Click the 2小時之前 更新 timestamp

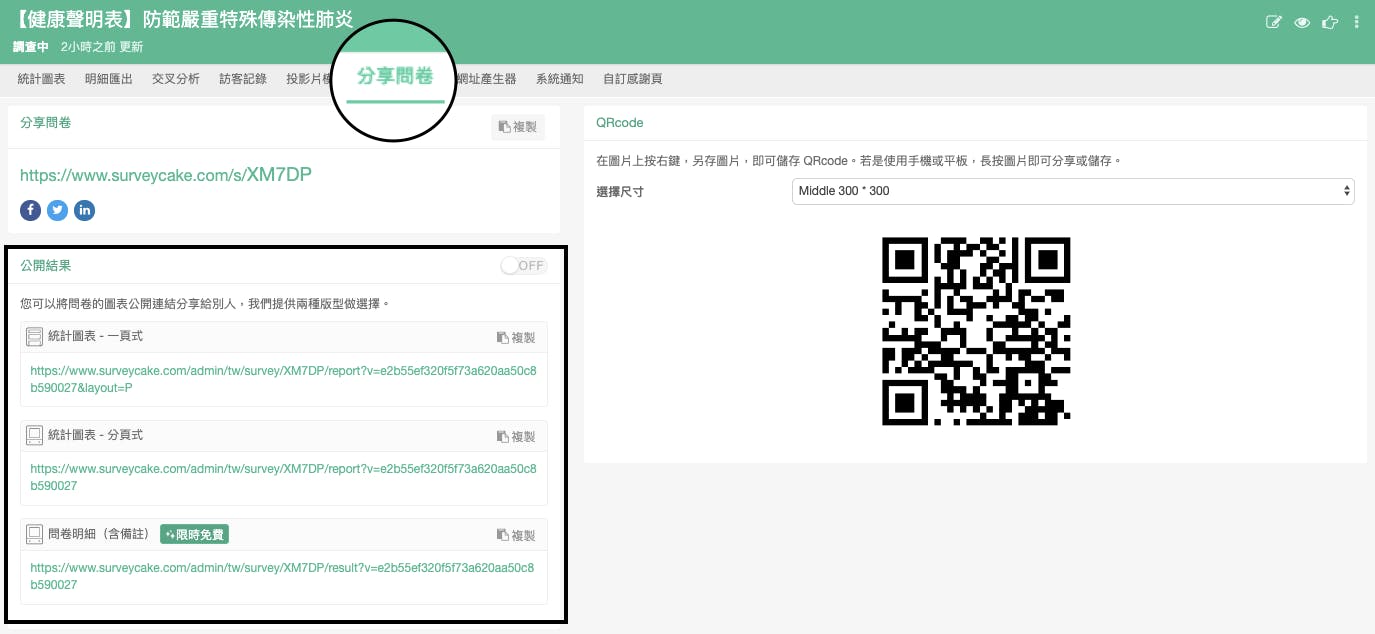pyautogui.click(x=102, y=47)
